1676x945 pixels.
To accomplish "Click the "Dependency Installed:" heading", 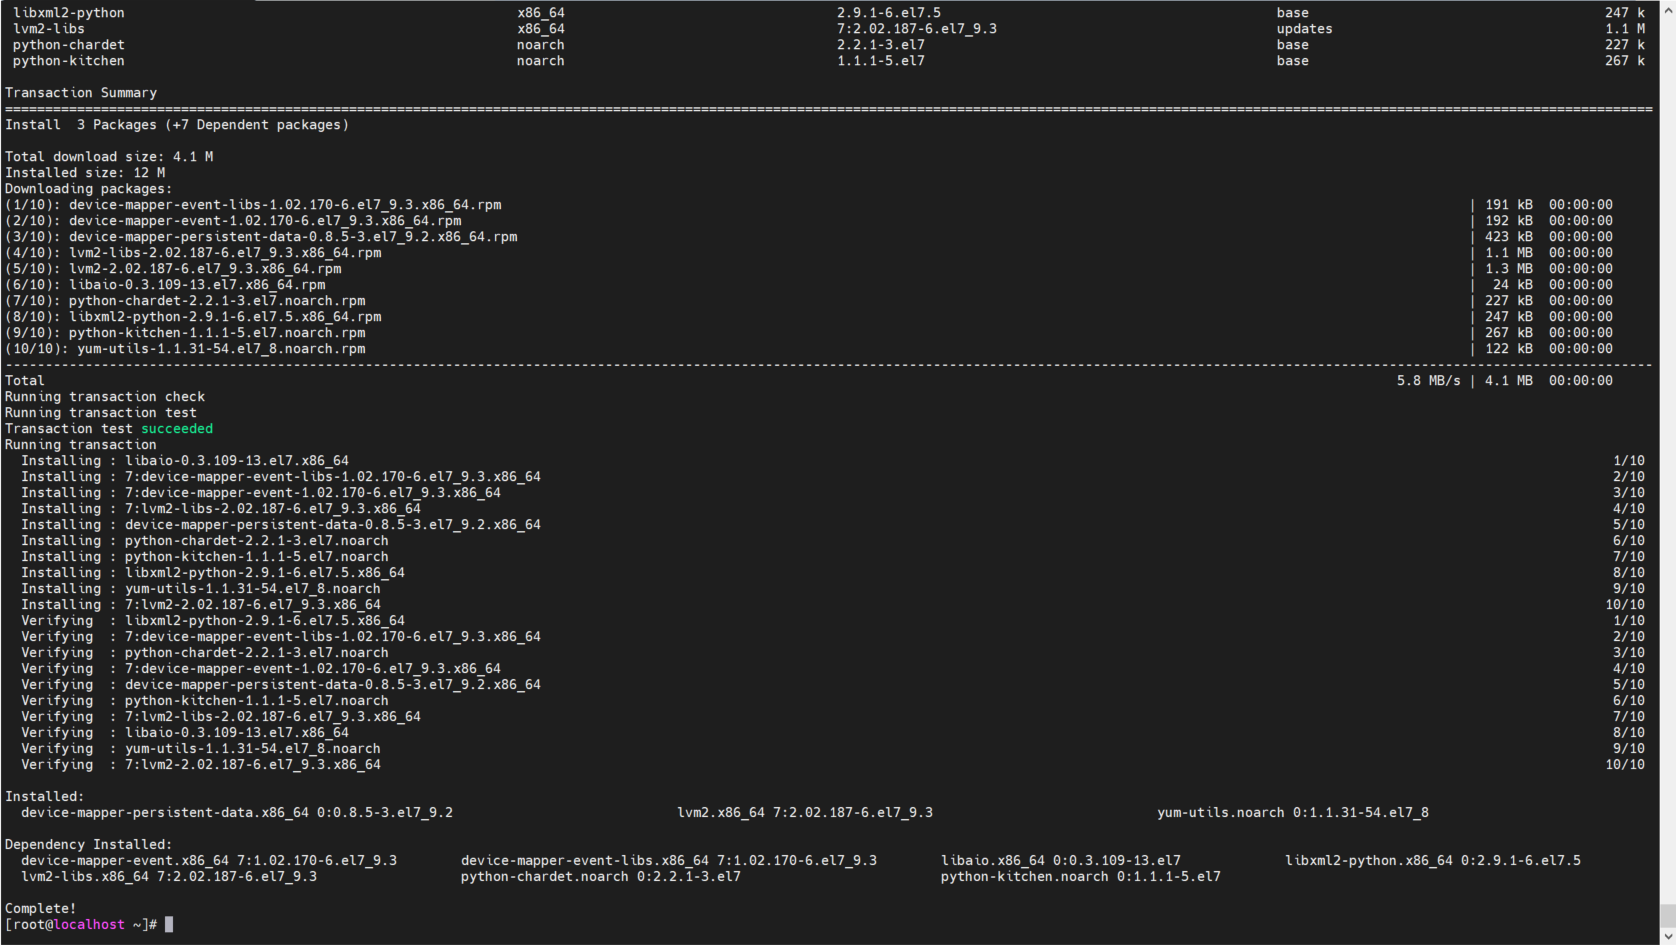I will tap(88, 845).
